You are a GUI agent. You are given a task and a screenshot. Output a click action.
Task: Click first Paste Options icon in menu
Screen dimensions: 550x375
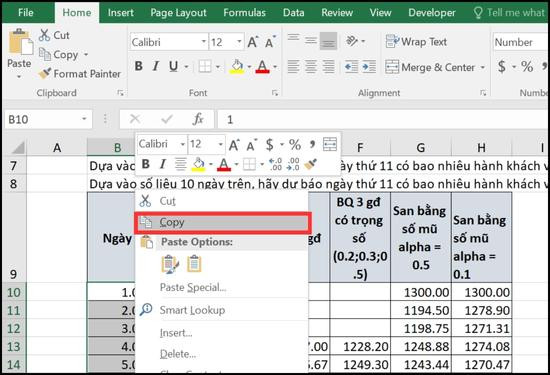pyautogui.click(x=170, y=264)
